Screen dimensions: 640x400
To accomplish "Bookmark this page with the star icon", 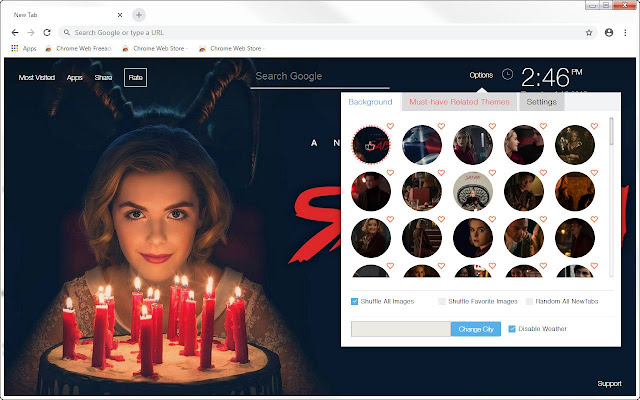I will 589,33.
